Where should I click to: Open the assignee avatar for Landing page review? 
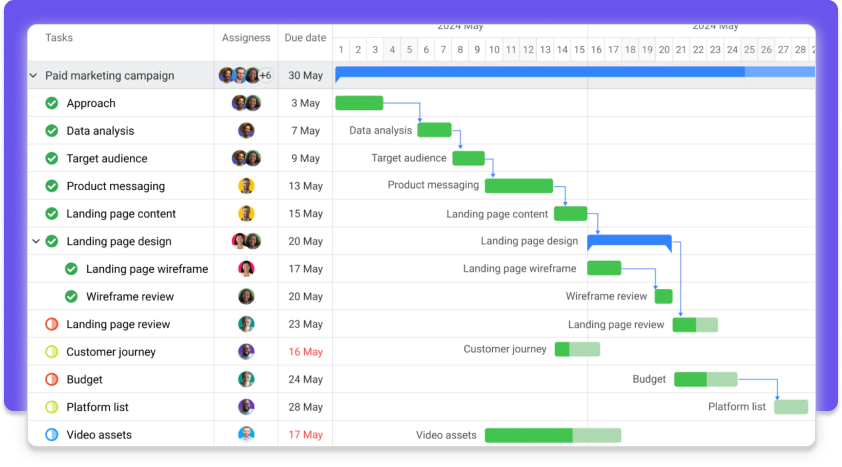(246, 324)
